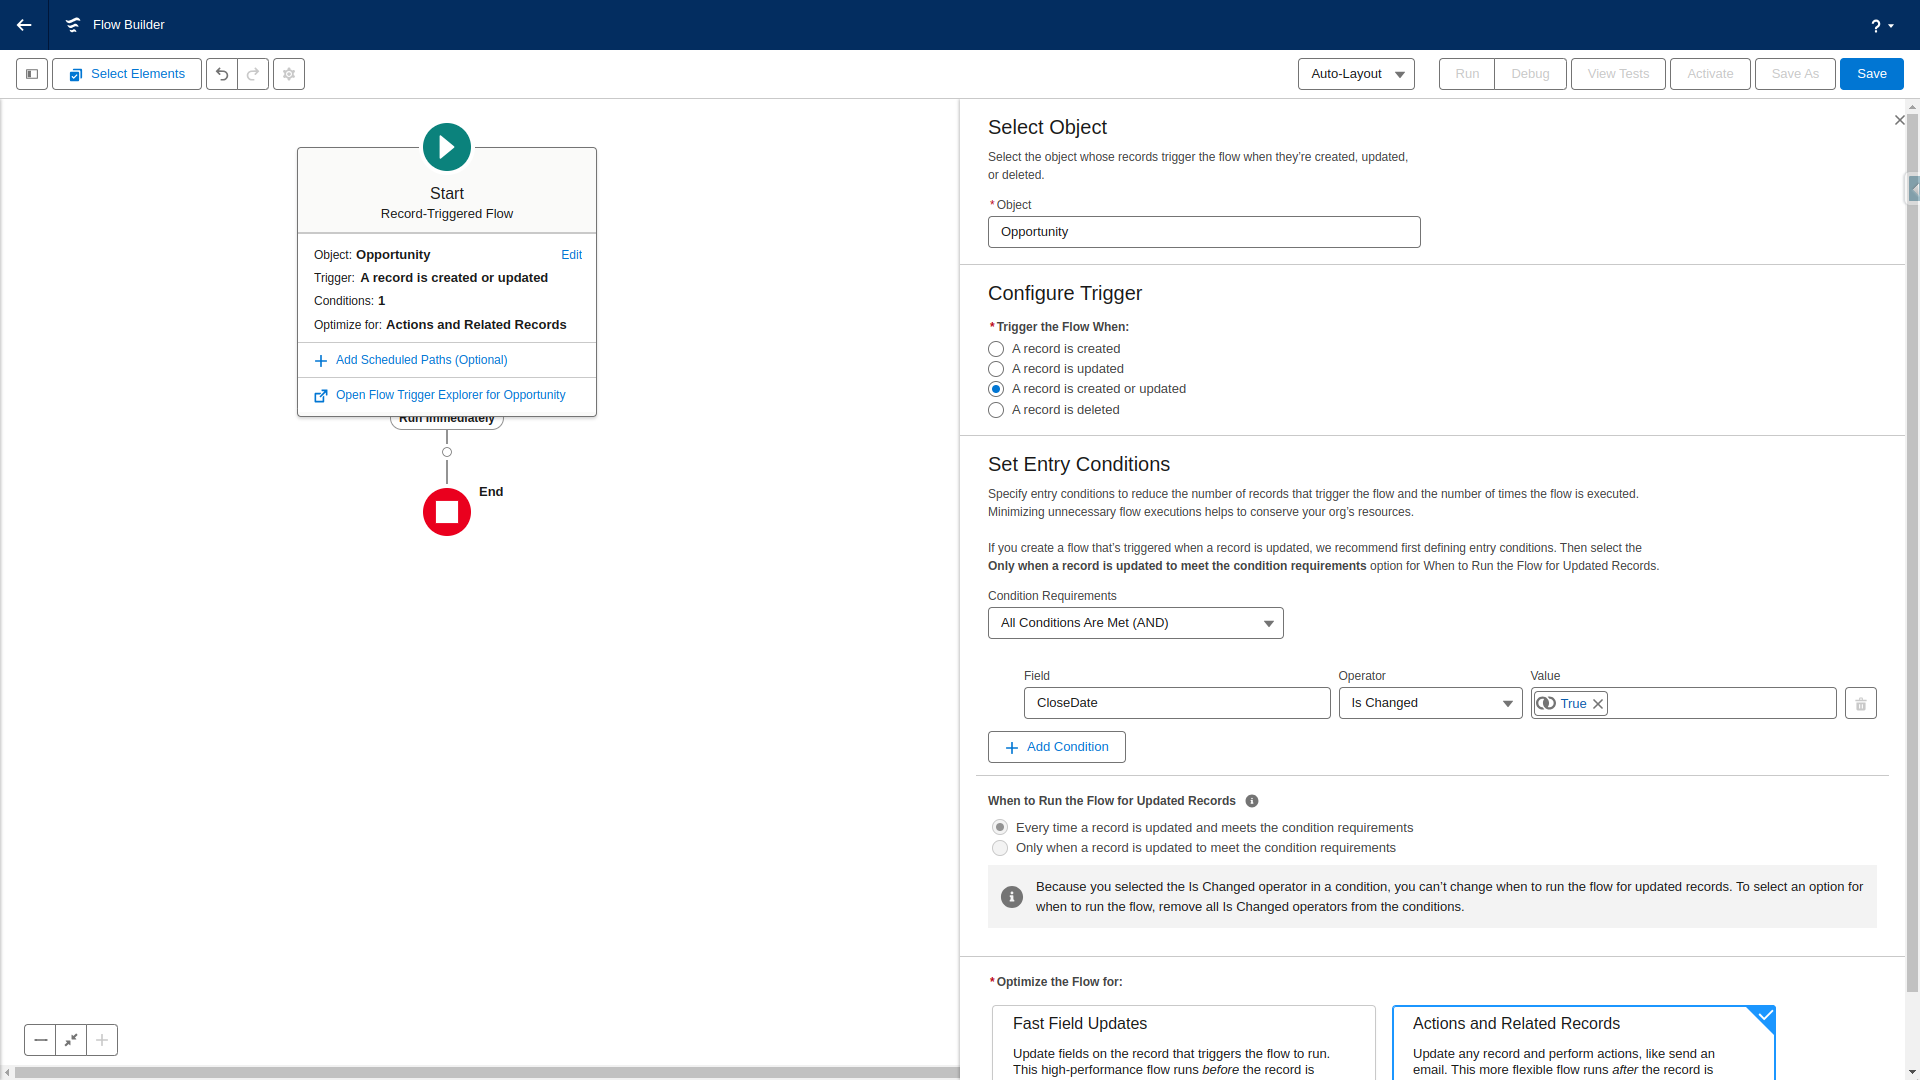Click the redo icon in the toolbar
Viewport: 1920px width, 1080px height.
click(252, 73)
